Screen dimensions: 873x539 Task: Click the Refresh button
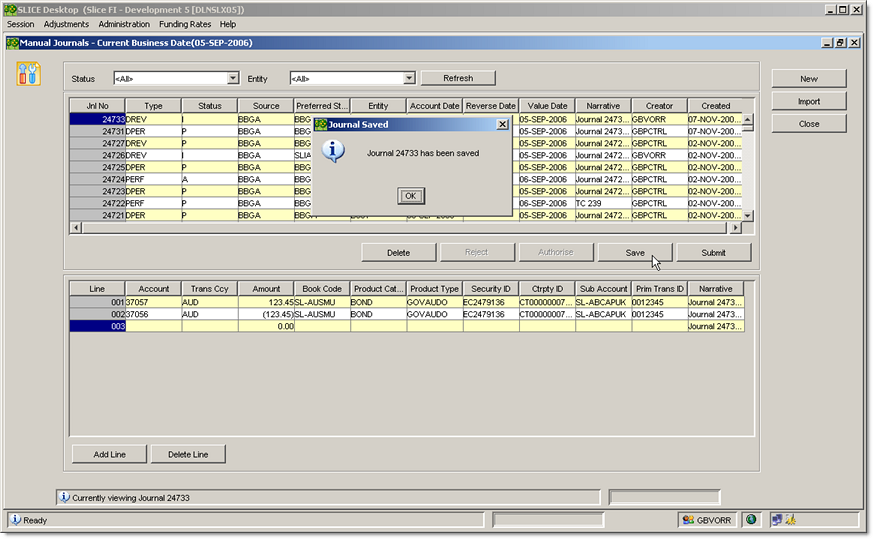tap(457, 78)
